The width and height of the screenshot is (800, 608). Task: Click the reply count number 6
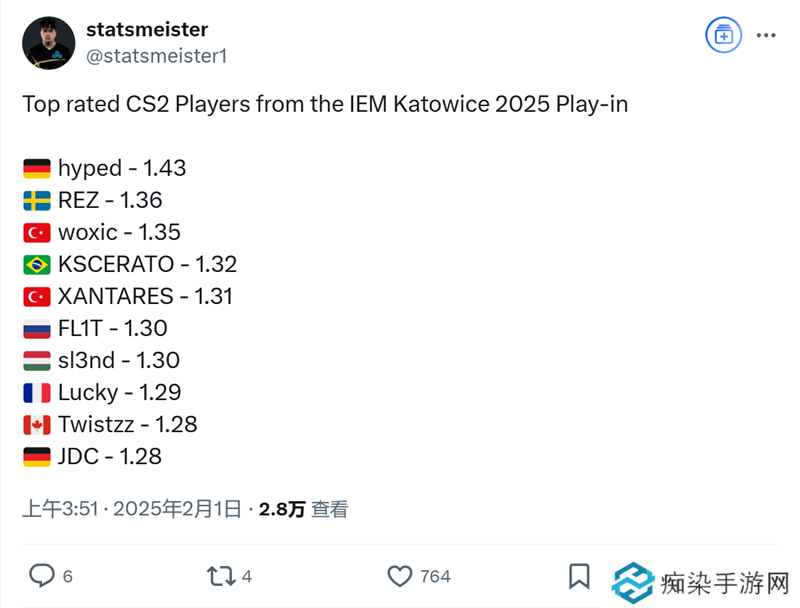(68, 577)
